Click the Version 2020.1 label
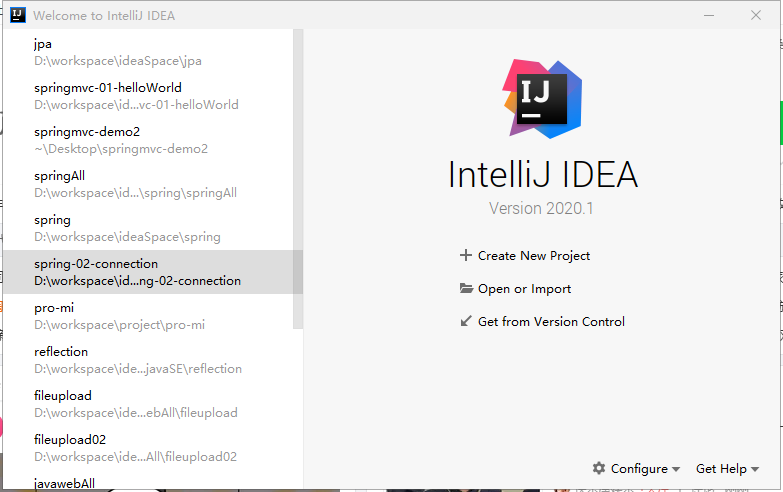The height and width of the screenshot is (492, 783). pos(541,208)
